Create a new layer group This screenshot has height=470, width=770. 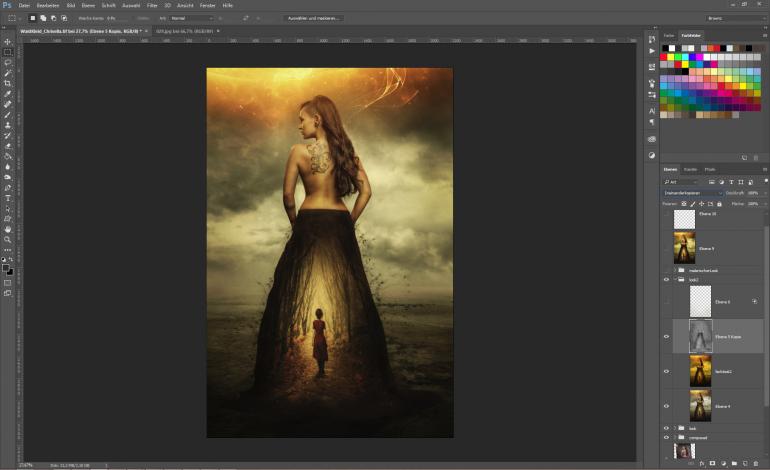[x=734, y=463]
